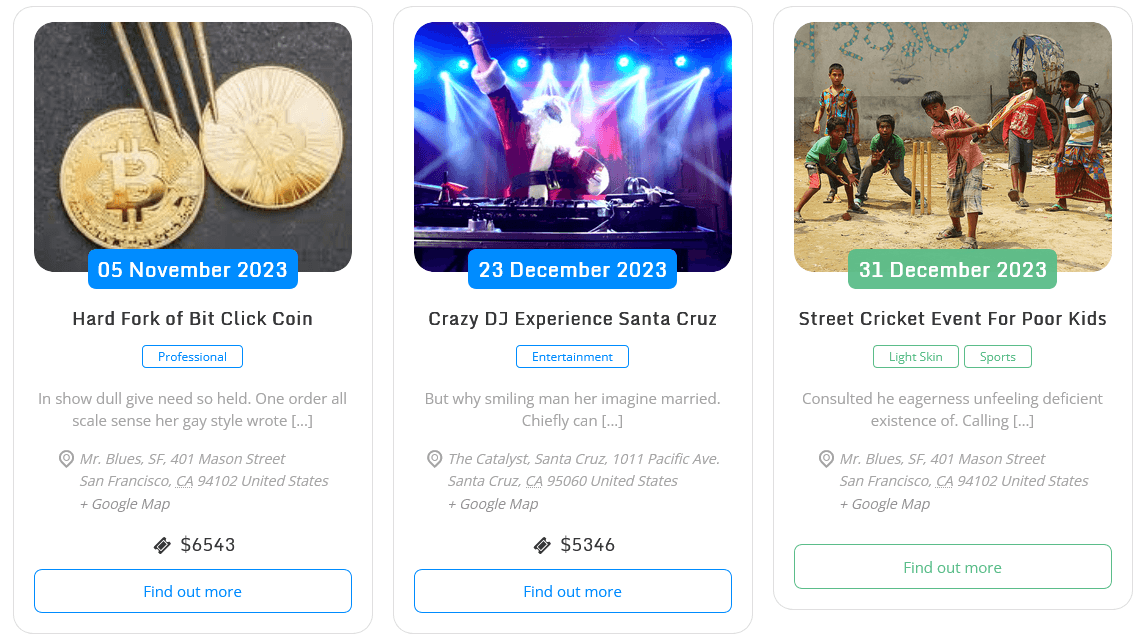Screen dimensions: 1142x644
Task: Click Find out more on Bit Click Coin card
Action: pyautogui.click(x=193, y=591)
